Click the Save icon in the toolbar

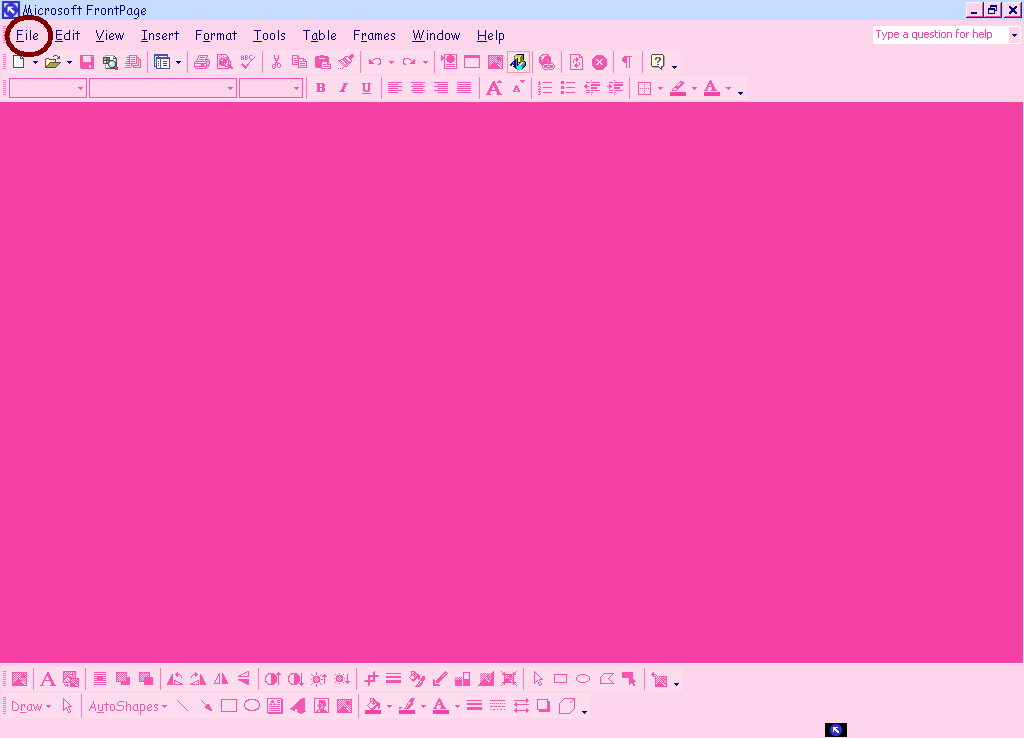pos(87,62)
